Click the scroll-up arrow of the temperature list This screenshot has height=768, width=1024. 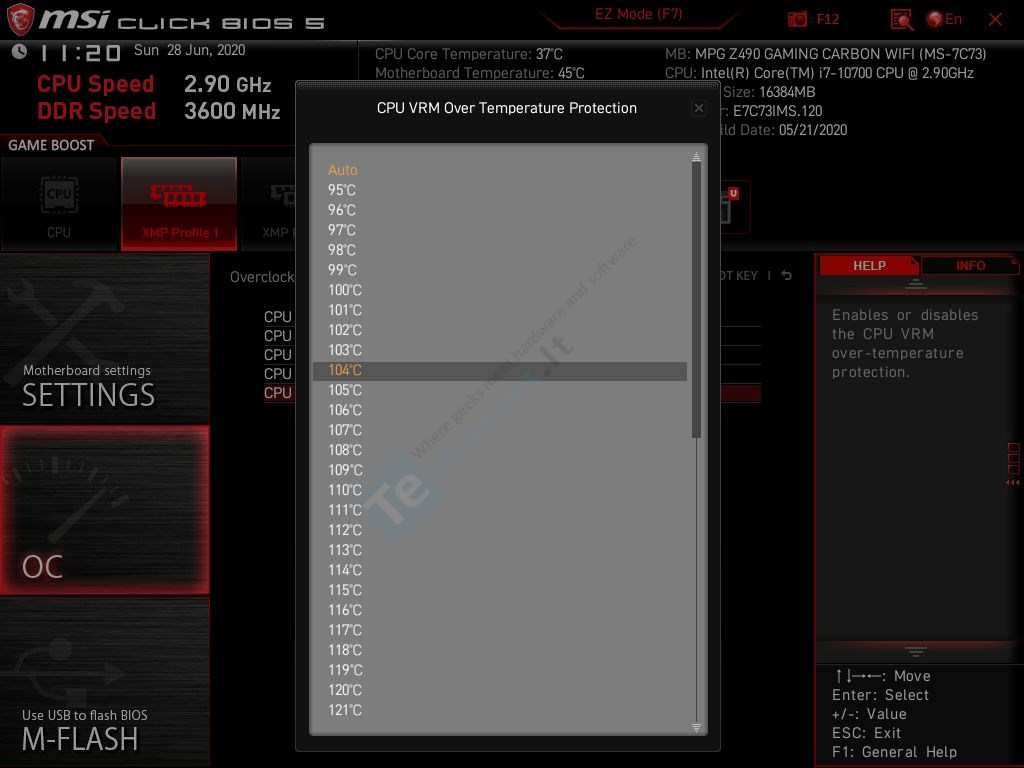click(x=696, y=157)
